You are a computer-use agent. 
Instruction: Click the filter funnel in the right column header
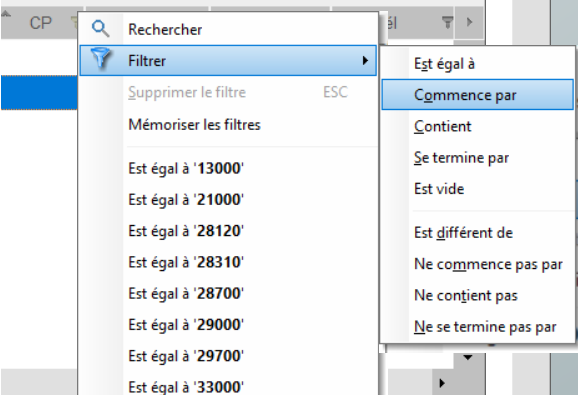(447, 23)
